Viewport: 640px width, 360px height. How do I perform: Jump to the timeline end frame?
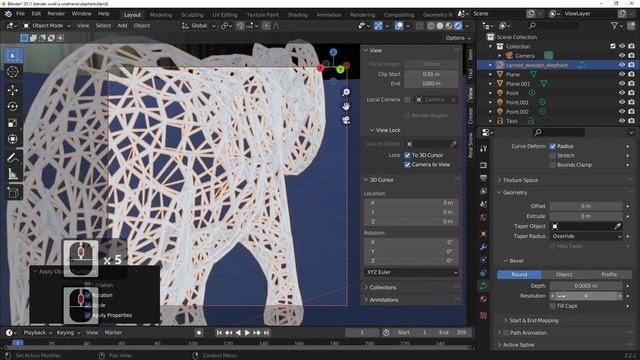pos(266,333)
